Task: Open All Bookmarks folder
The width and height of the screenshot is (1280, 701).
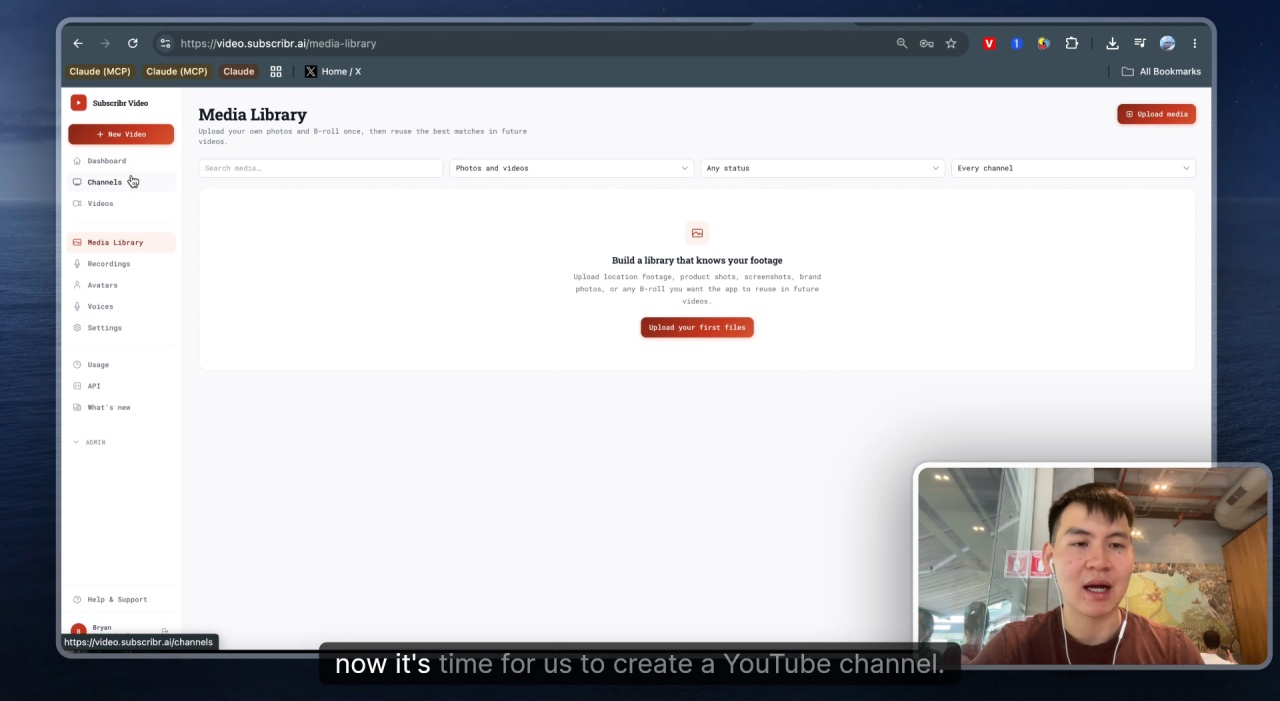Action: pos(1161,72)
